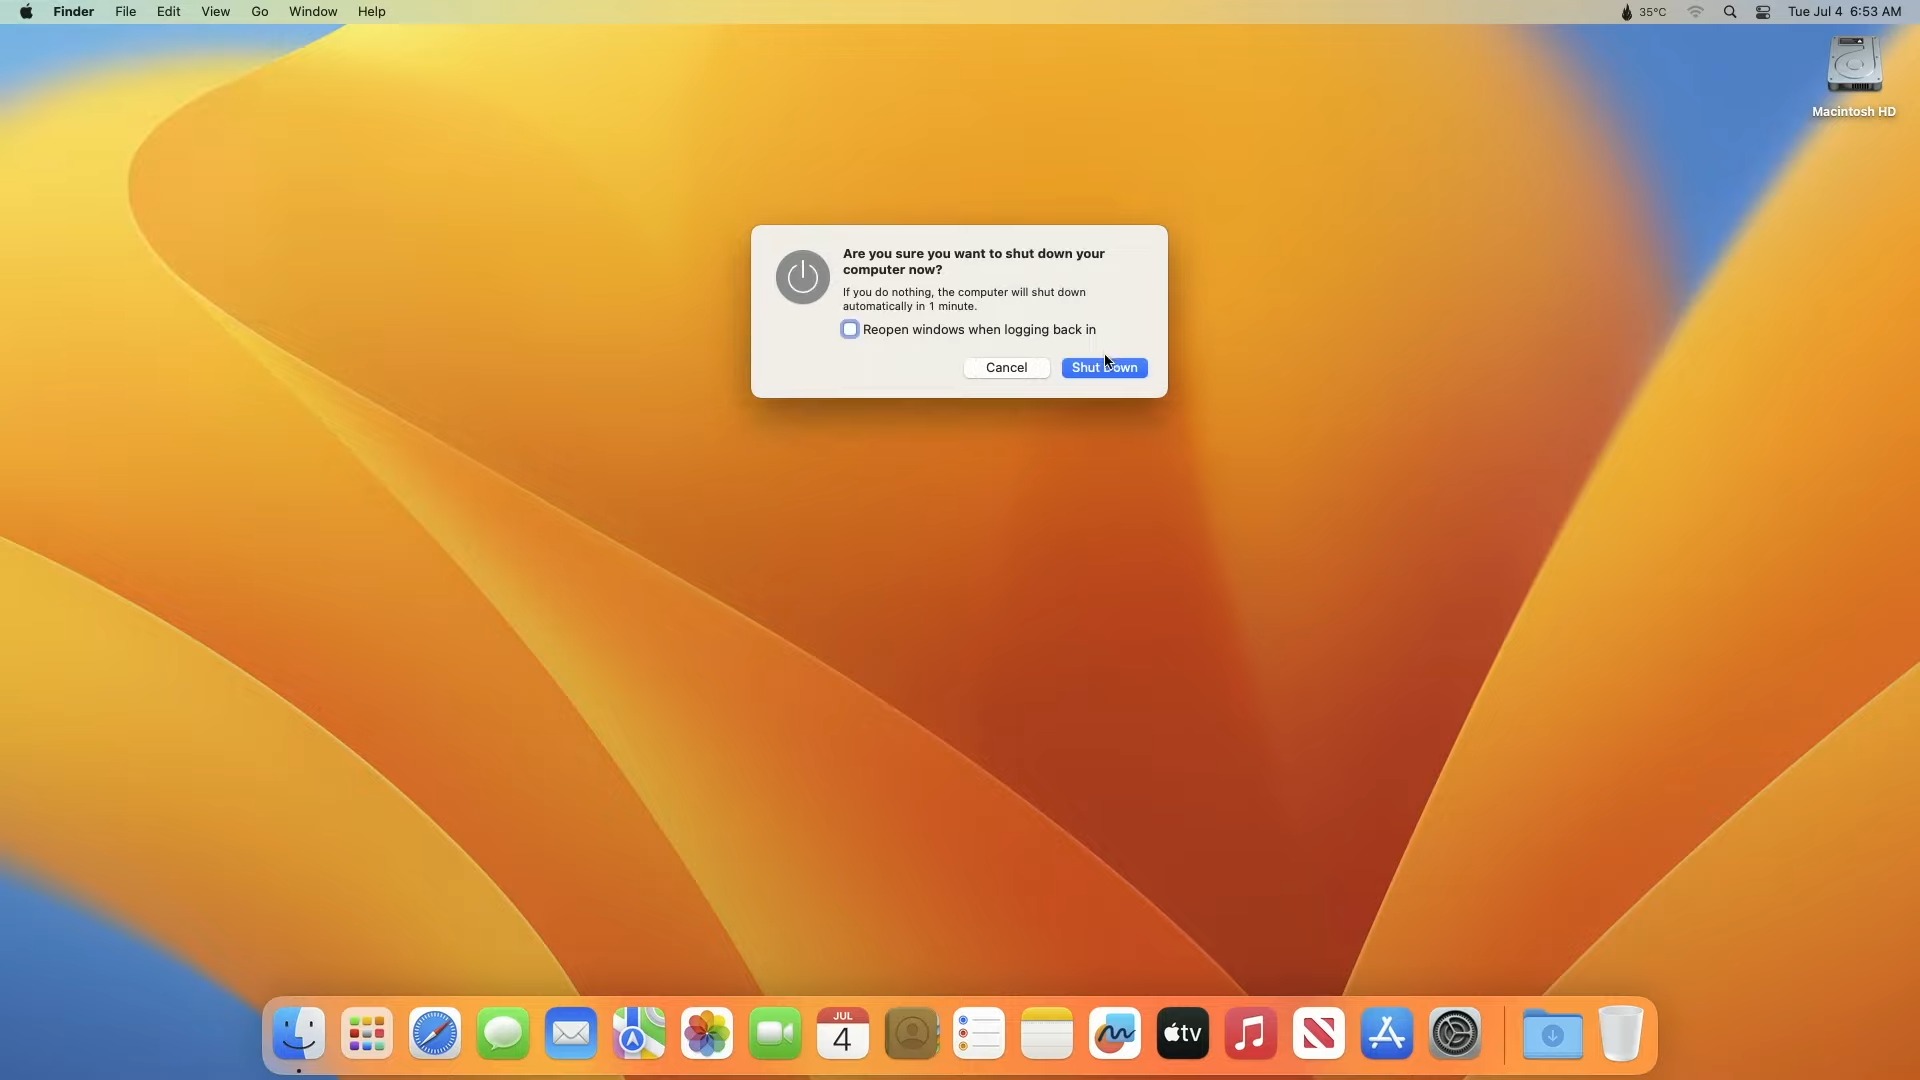The height and width of the screenshot is (1080, 1920).
Task: Open the Maps app
Action: pos(639,1033)
